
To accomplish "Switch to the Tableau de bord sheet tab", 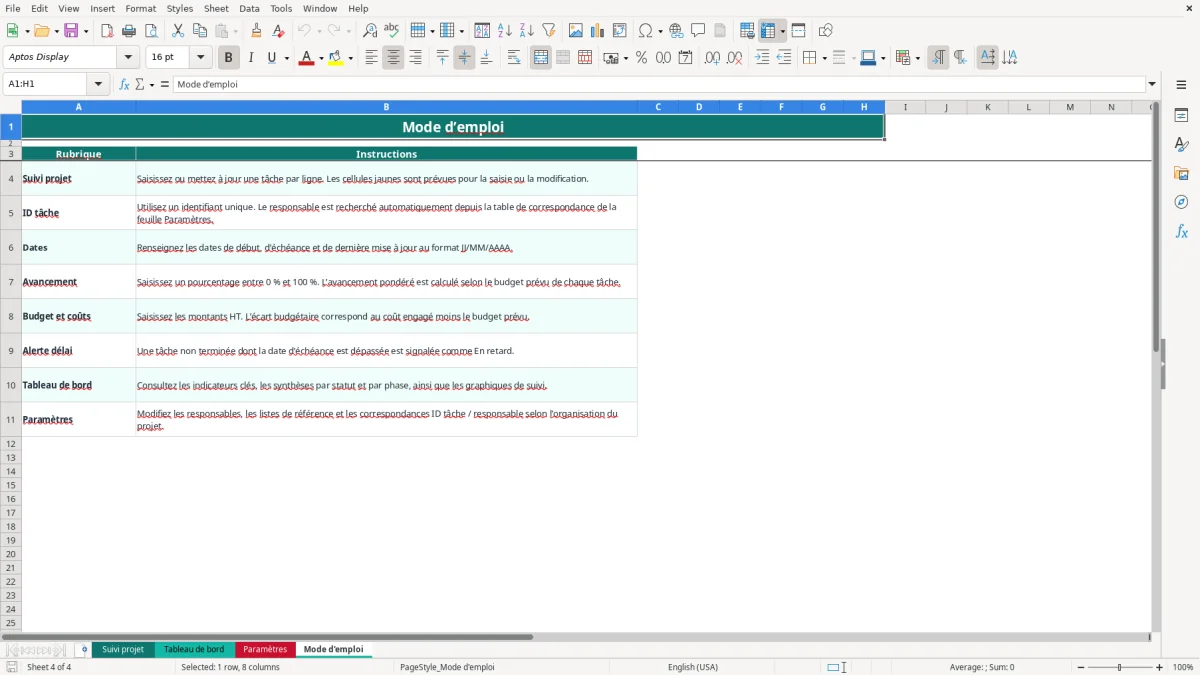I will (x=194, y=649).
